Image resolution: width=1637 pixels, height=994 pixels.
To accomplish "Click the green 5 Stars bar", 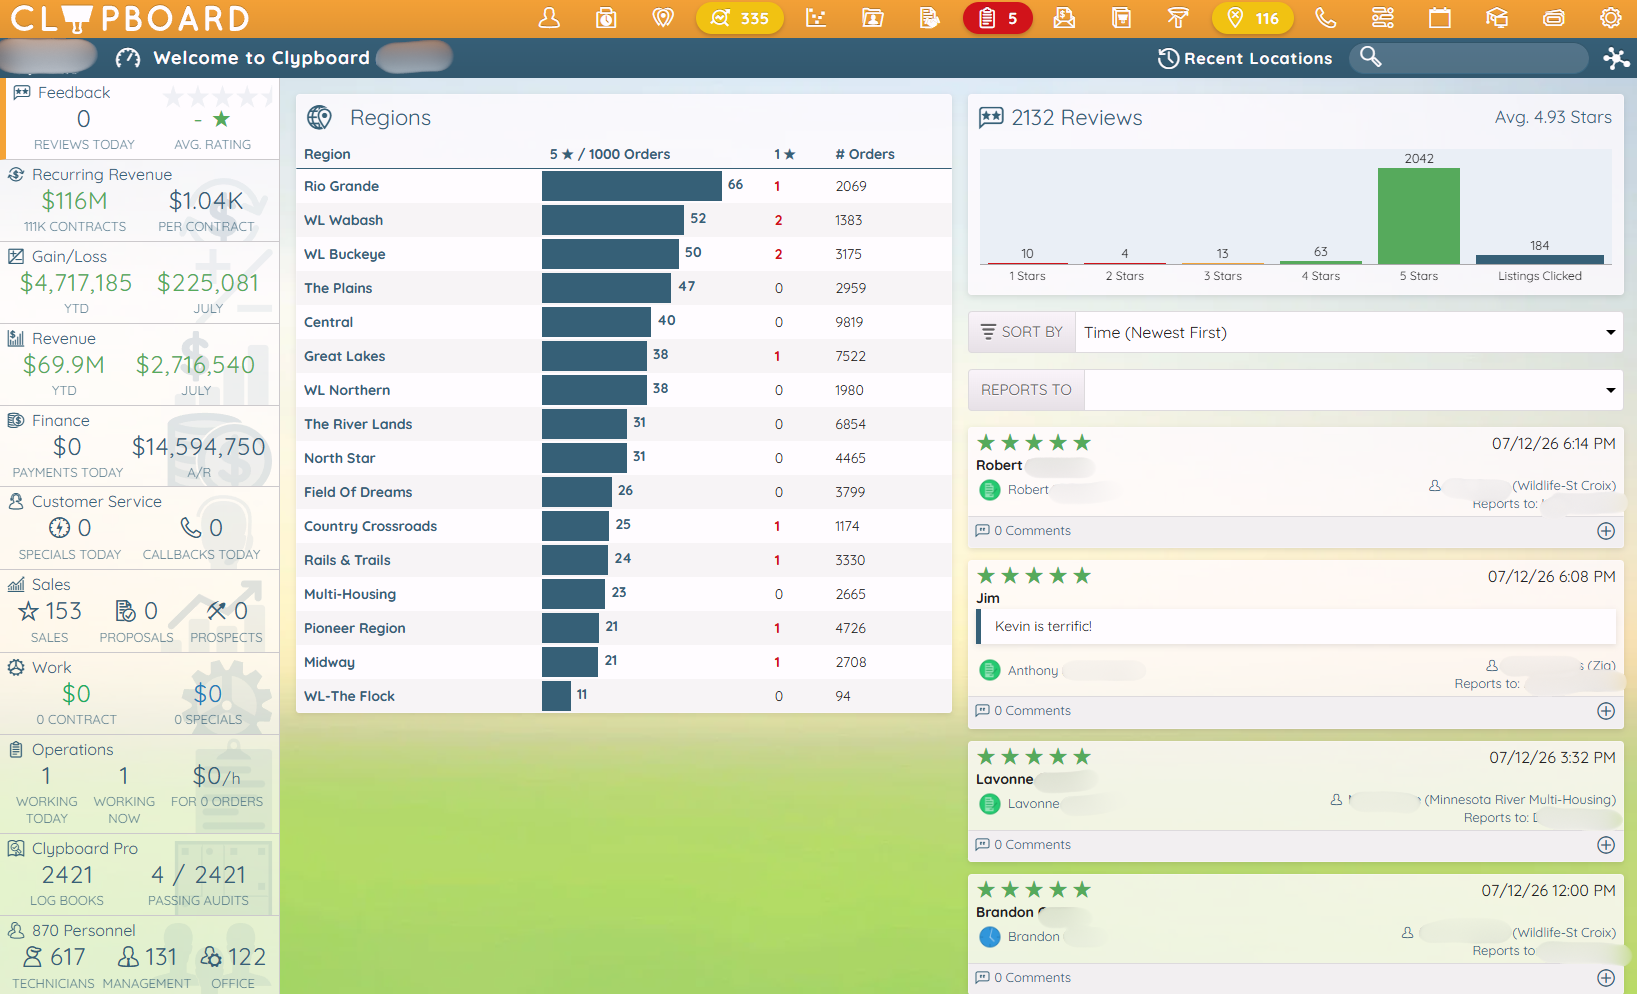I will point(1418,216).
